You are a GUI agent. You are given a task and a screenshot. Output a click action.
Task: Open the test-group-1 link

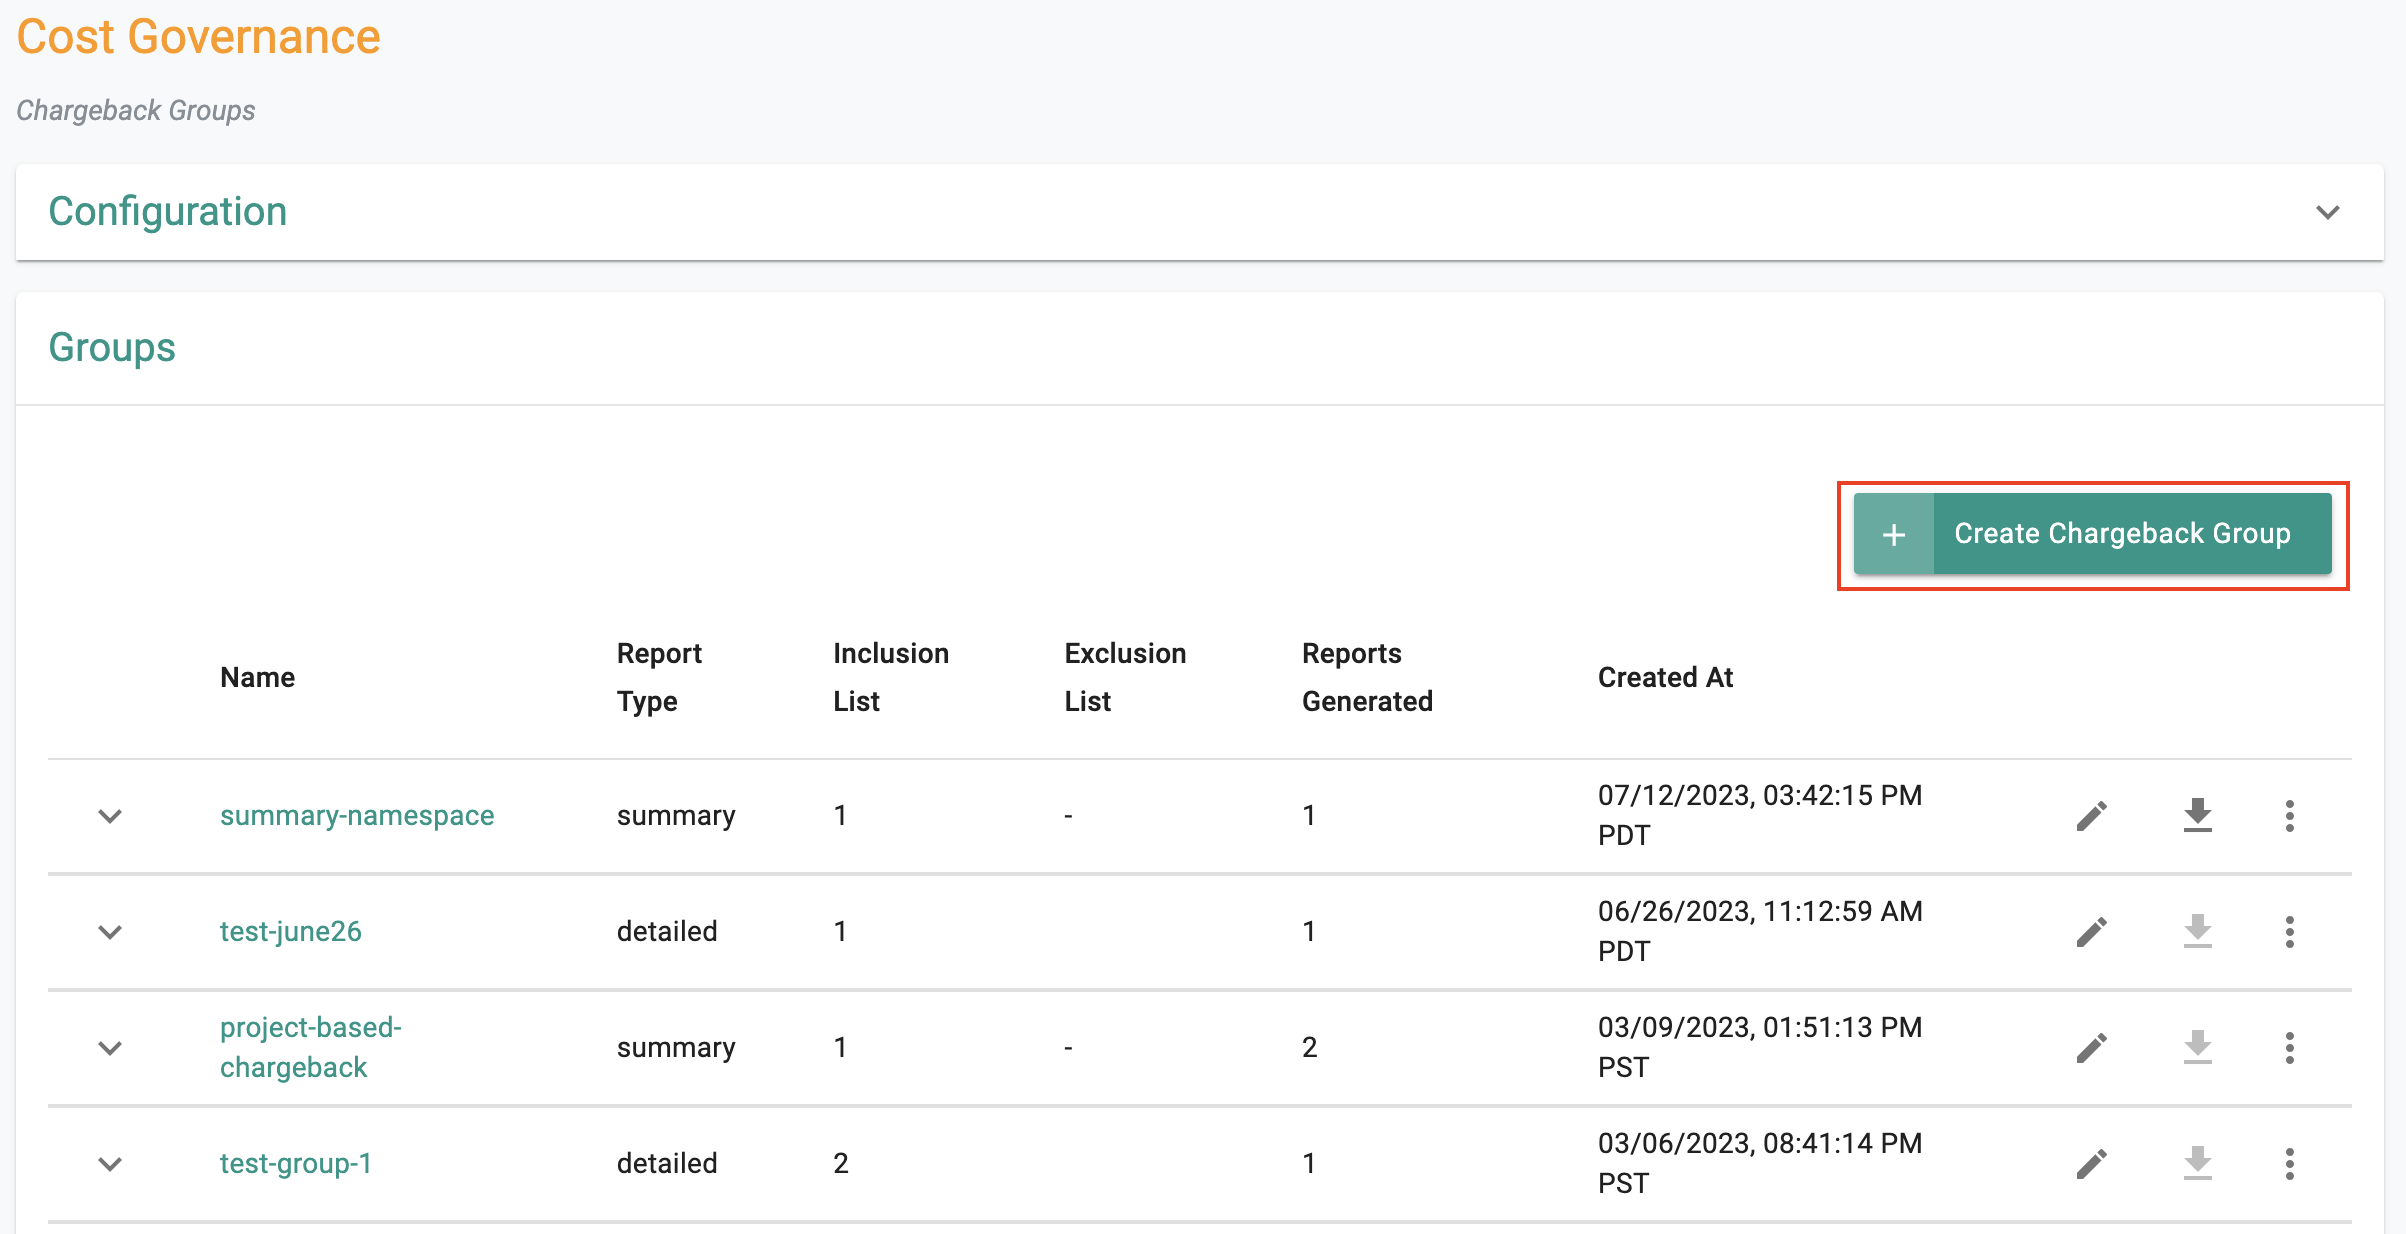click(295, 1164)
